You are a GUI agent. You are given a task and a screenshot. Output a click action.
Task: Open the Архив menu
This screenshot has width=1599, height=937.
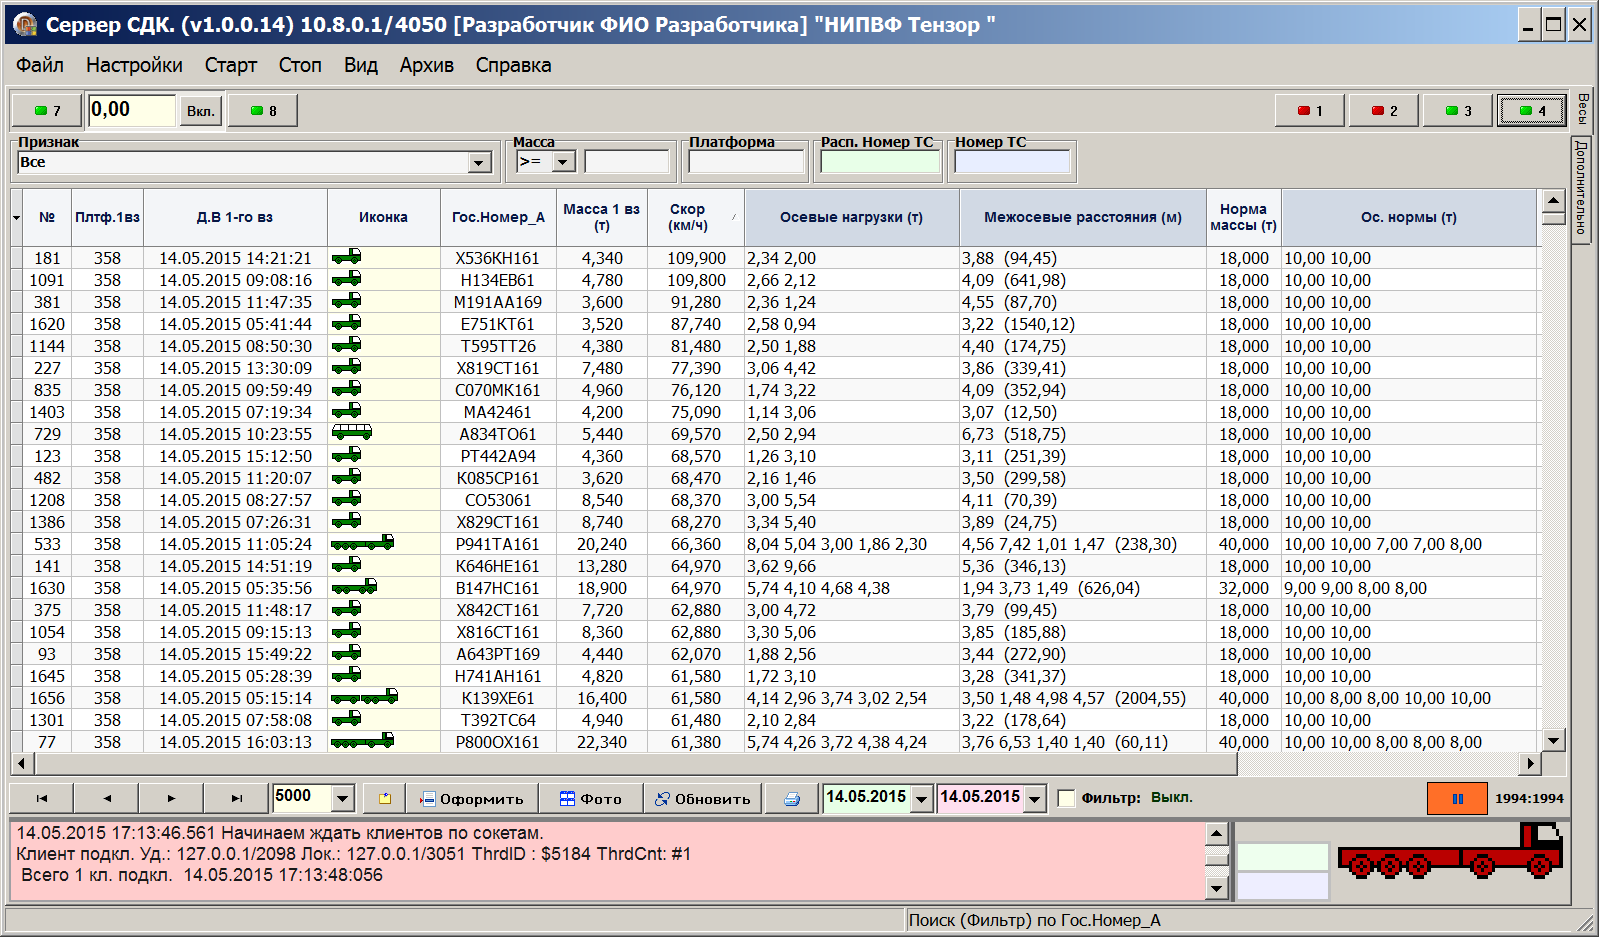[426, 65]
